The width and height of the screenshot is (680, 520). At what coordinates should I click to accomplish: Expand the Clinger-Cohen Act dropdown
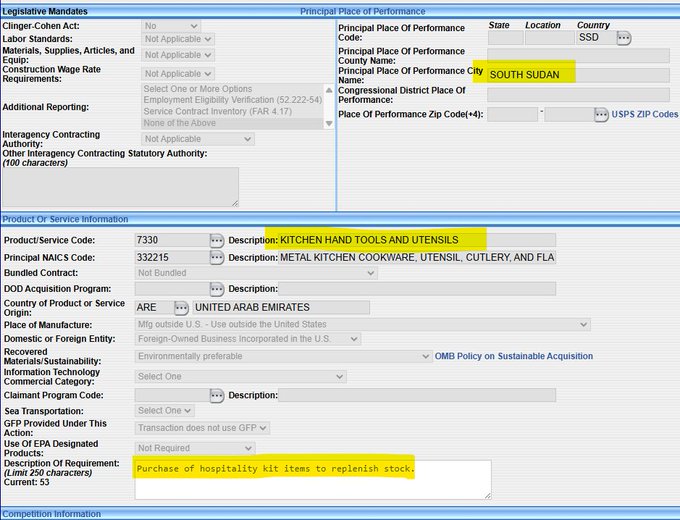coord(171,25)
